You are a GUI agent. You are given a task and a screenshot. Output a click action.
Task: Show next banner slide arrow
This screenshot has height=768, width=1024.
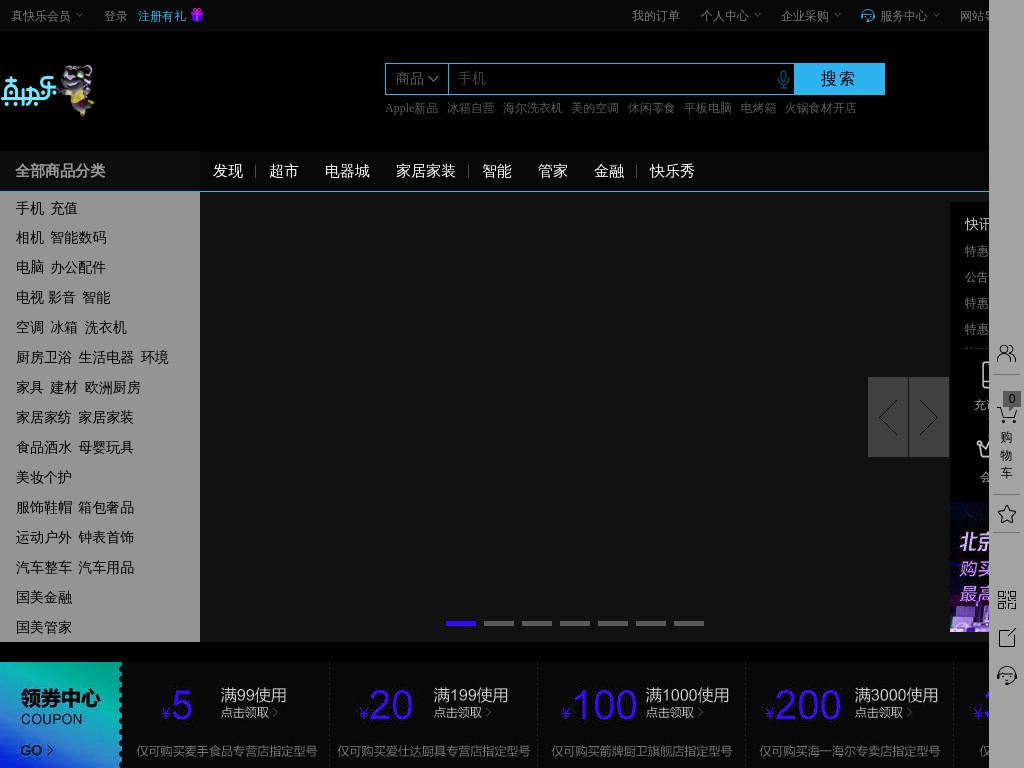929,417
